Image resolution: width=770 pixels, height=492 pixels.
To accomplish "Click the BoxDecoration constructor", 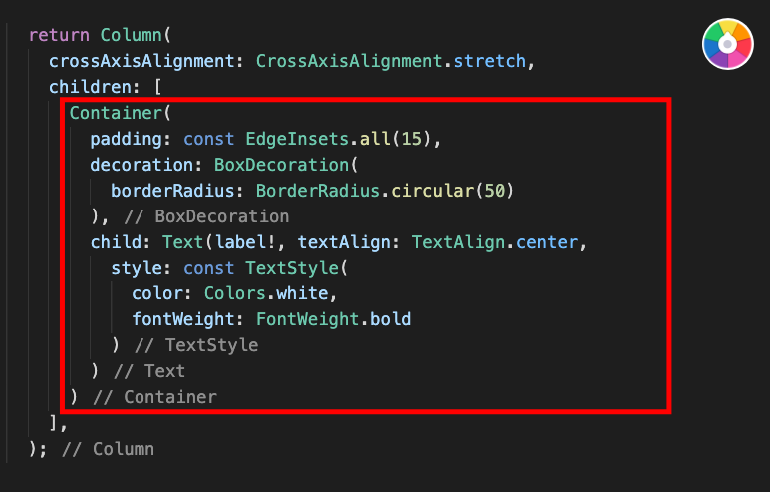I will (281, 165).
